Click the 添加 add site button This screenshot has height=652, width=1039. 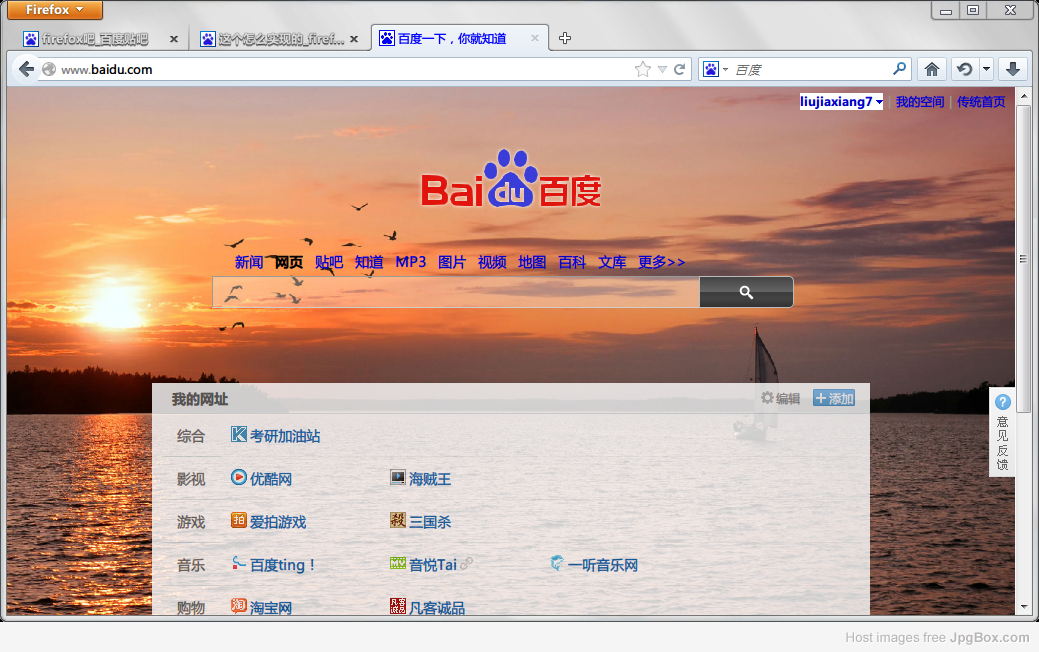coord(833,398)
